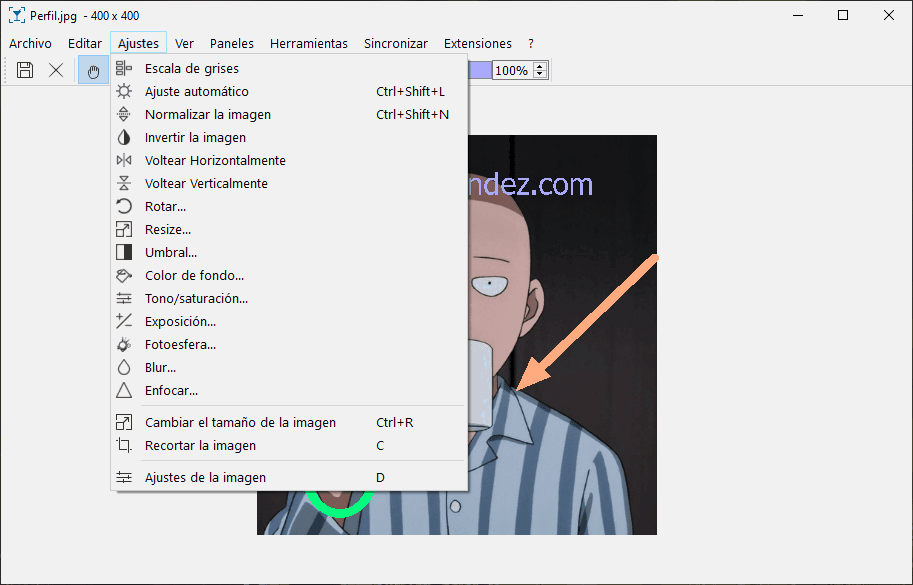Click the app icon in title bar
This screenshot has width=913, height=585.
click(16, 16)
